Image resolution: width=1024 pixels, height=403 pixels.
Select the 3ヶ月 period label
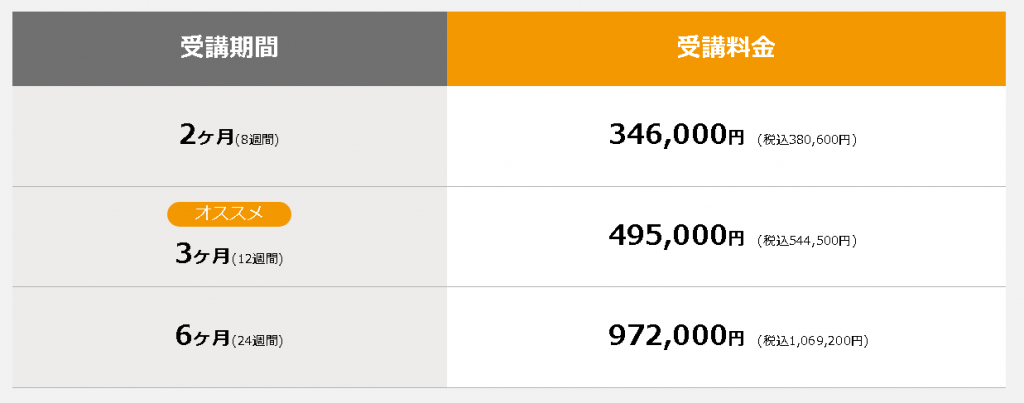[203, 254]
